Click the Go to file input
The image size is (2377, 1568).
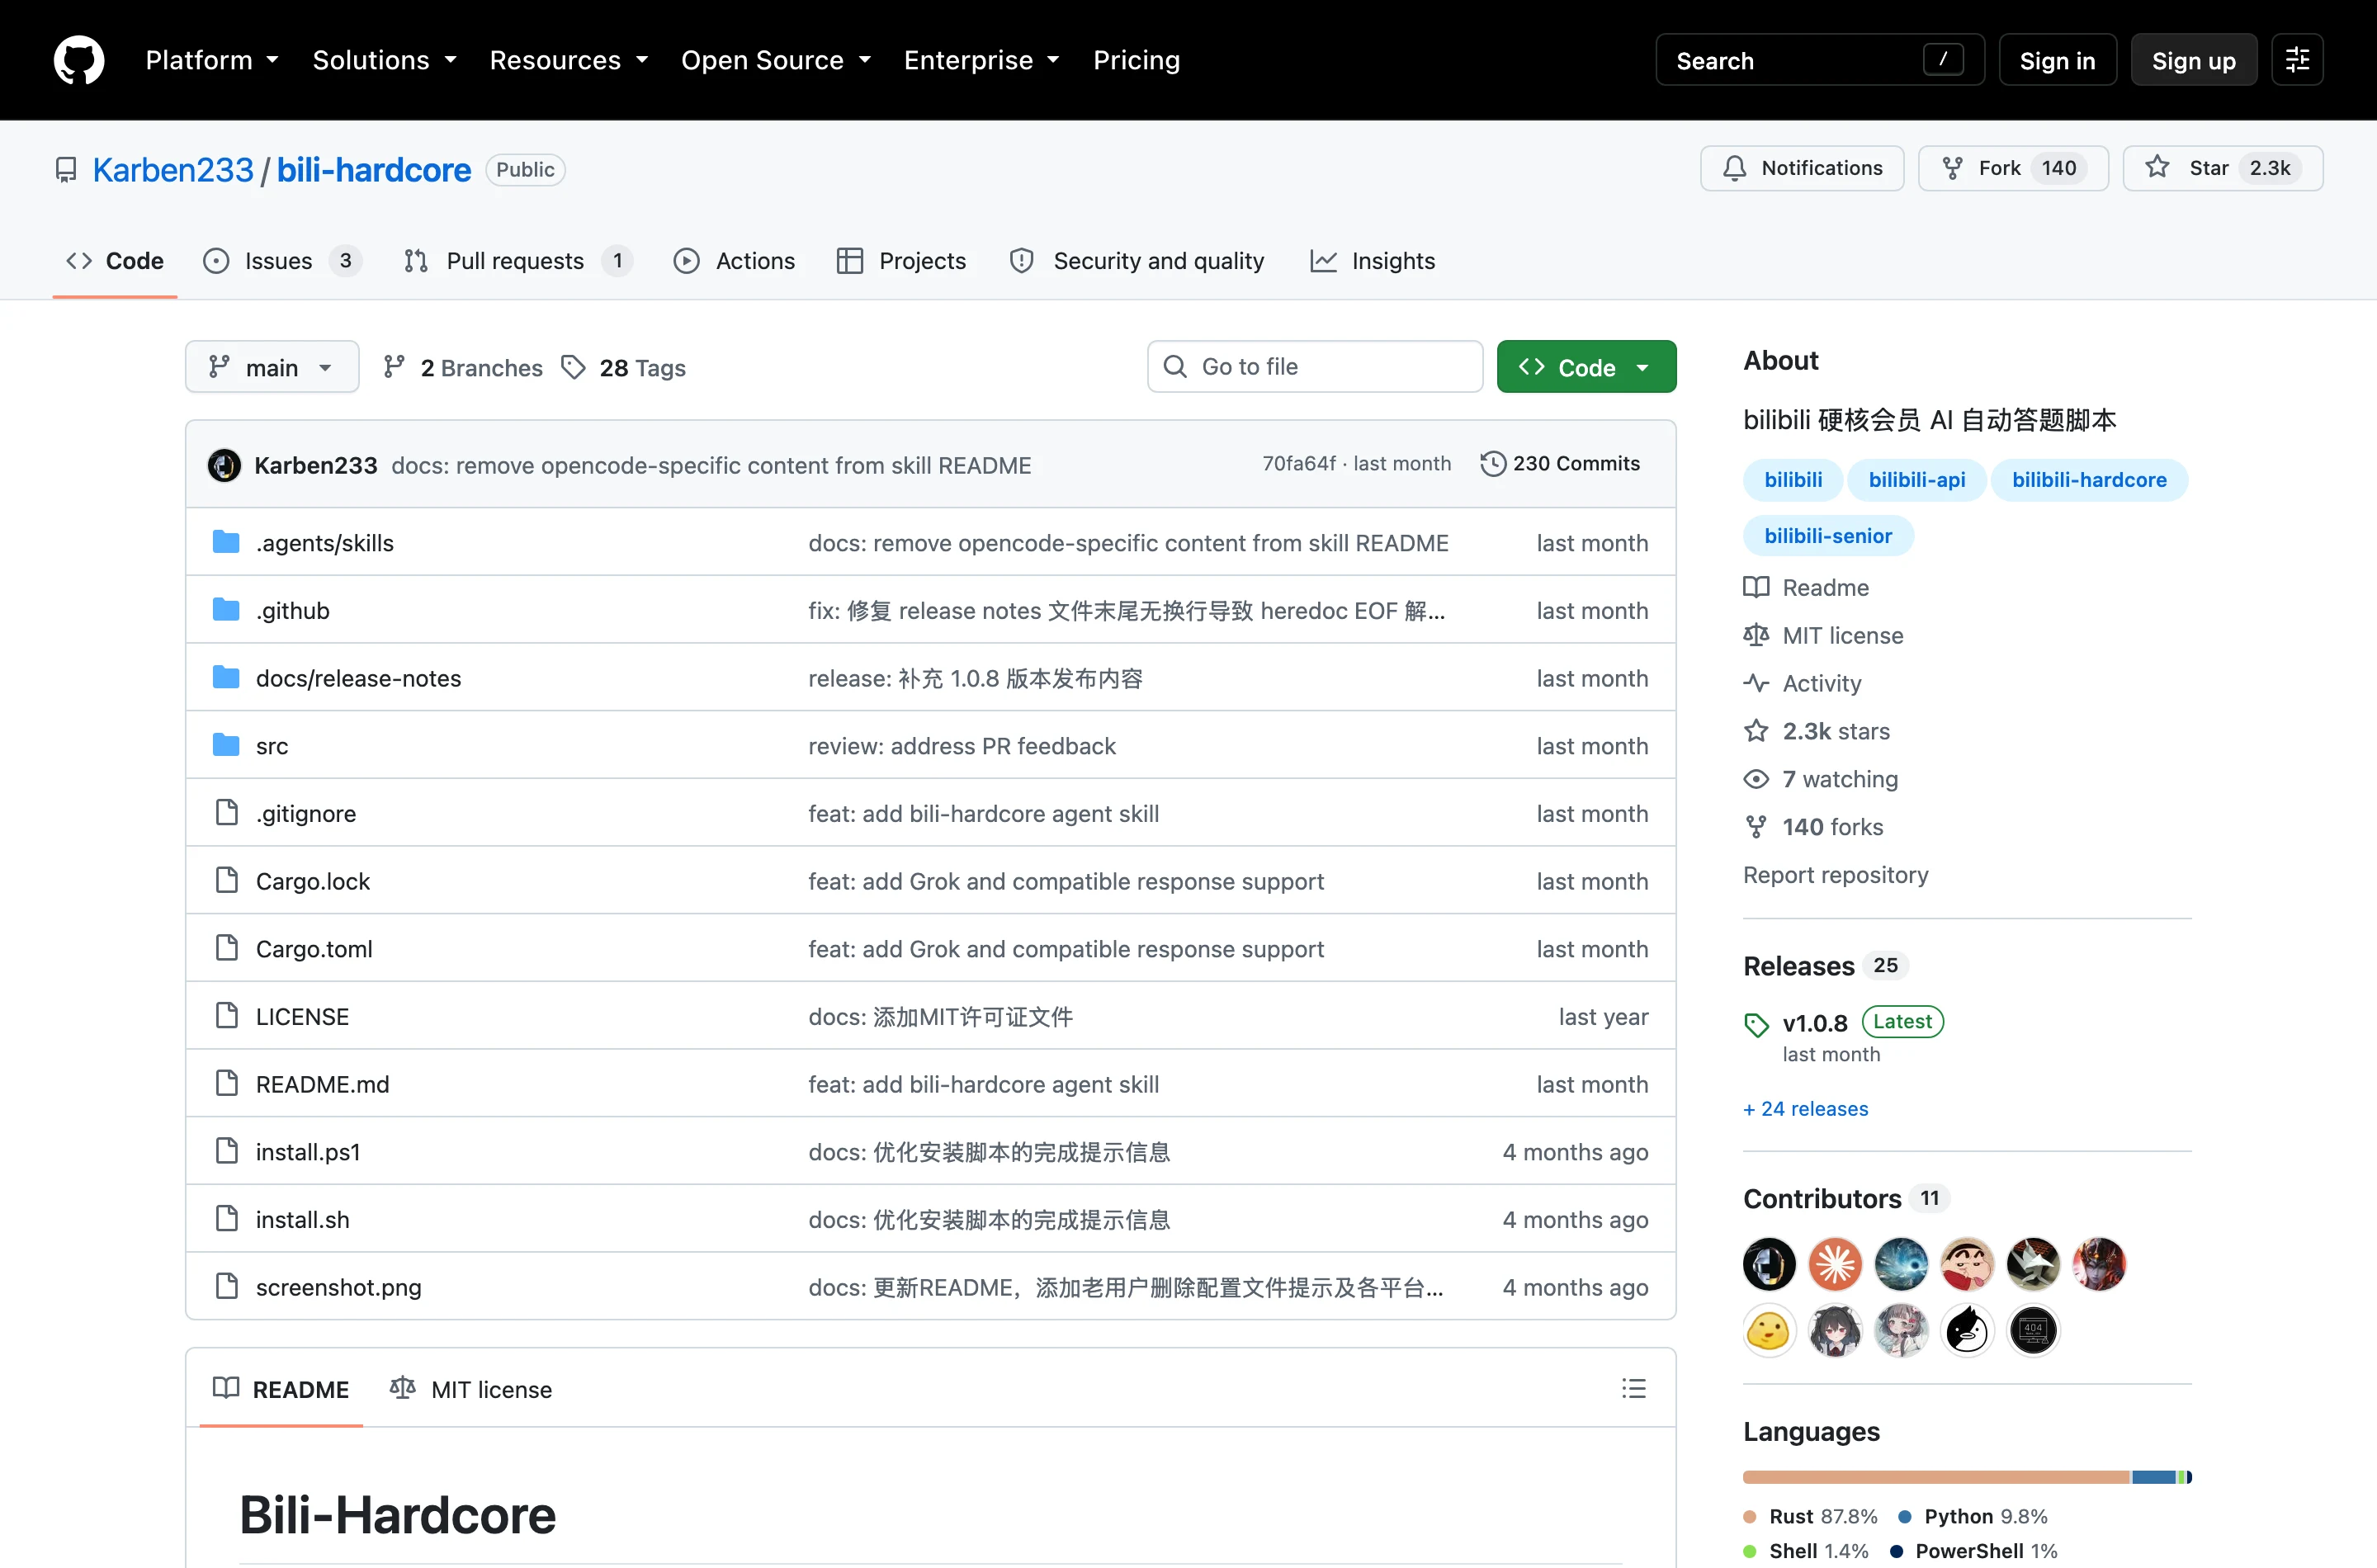[1314, 367]
